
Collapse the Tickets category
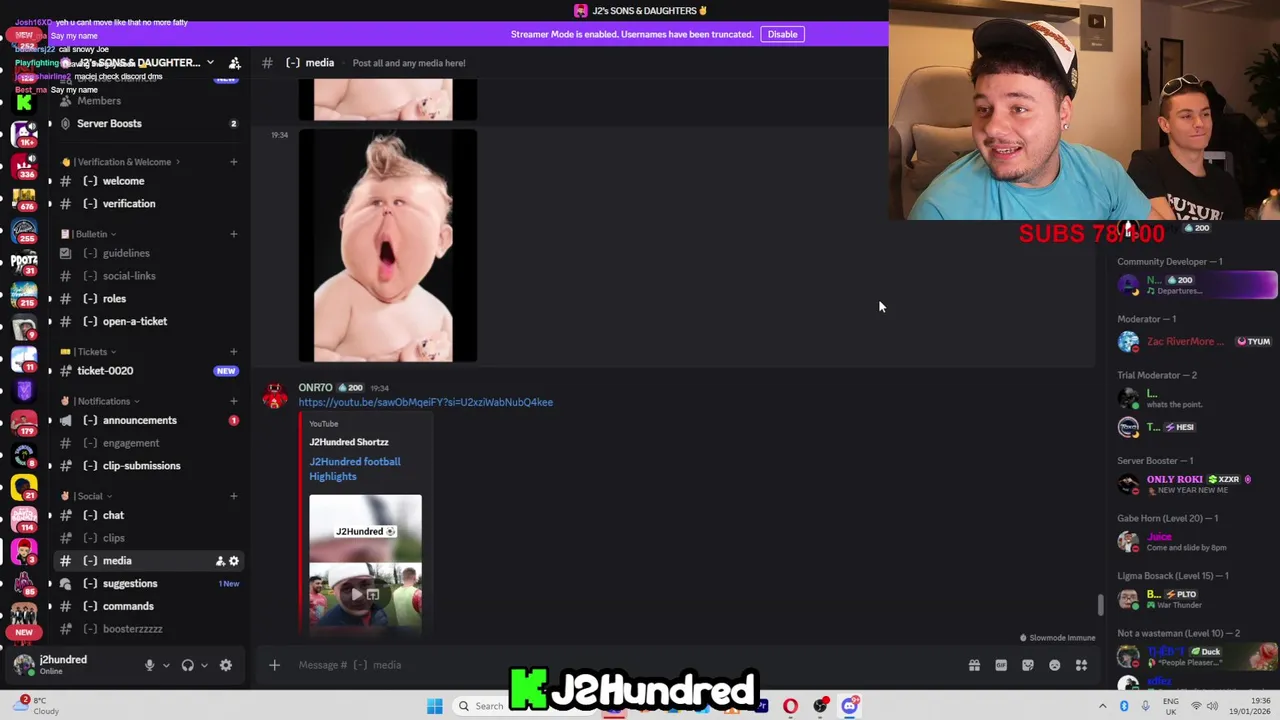[x=88, y=352]
